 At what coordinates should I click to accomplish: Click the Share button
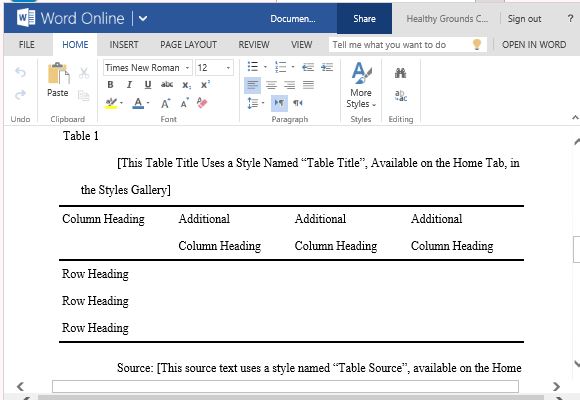click(364, 19)
